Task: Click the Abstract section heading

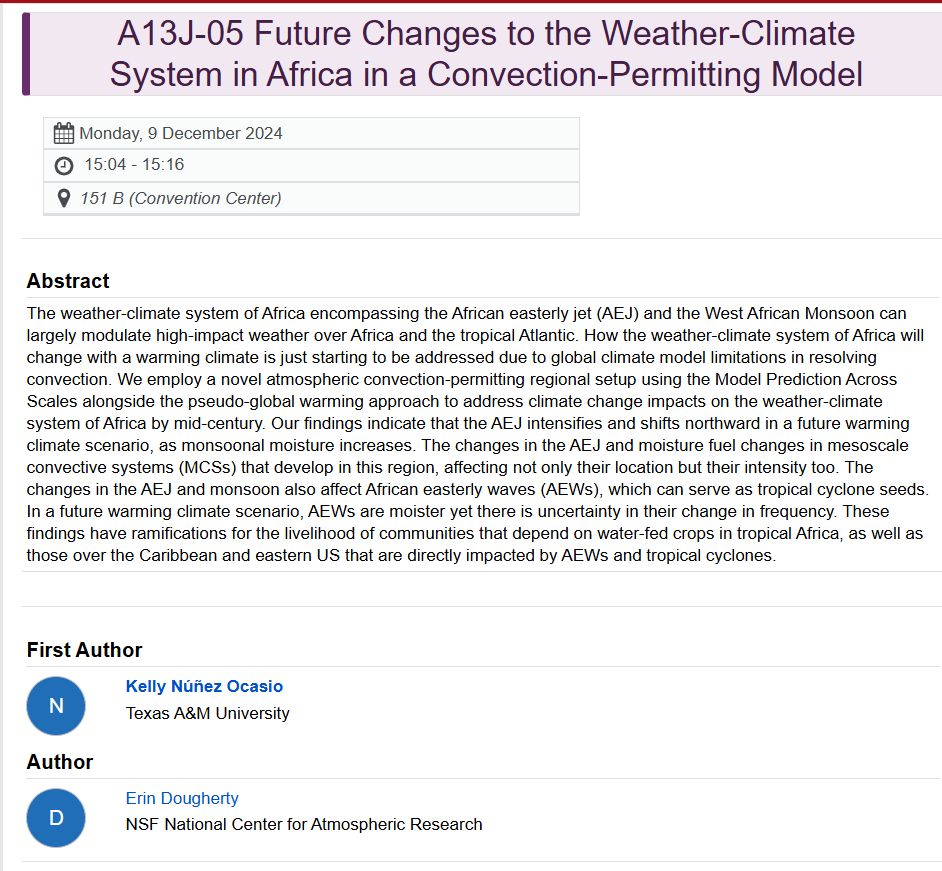Action: [x=68, y=281]
